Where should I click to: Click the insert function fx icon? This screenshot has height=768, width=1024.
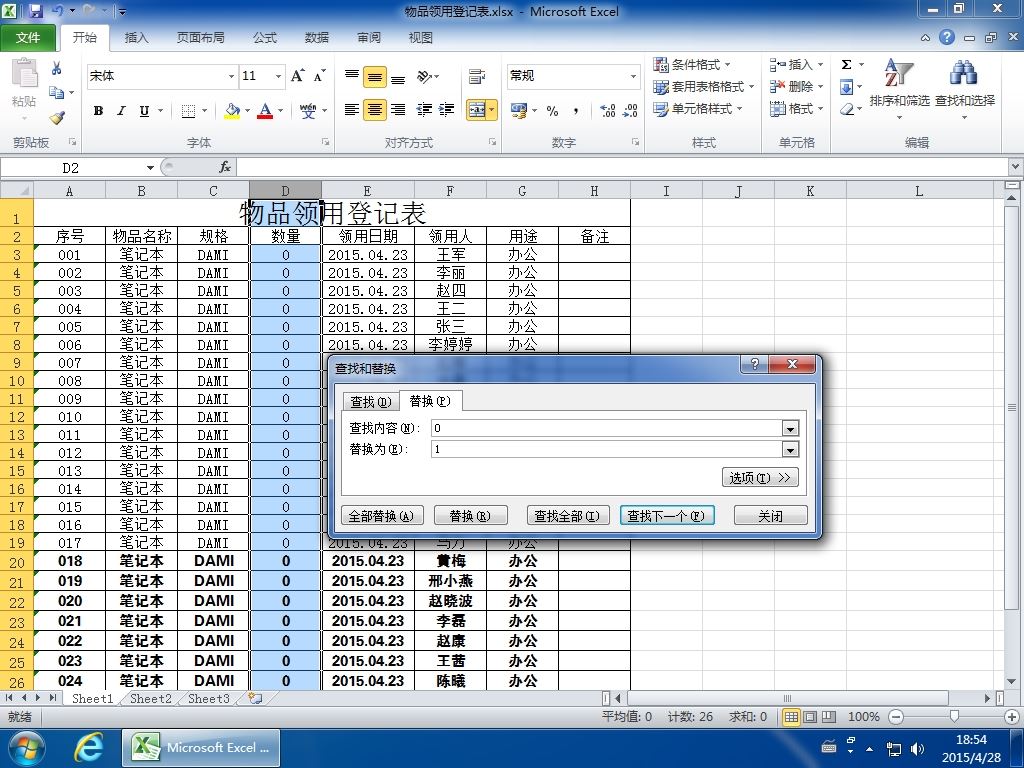(225, 167)
